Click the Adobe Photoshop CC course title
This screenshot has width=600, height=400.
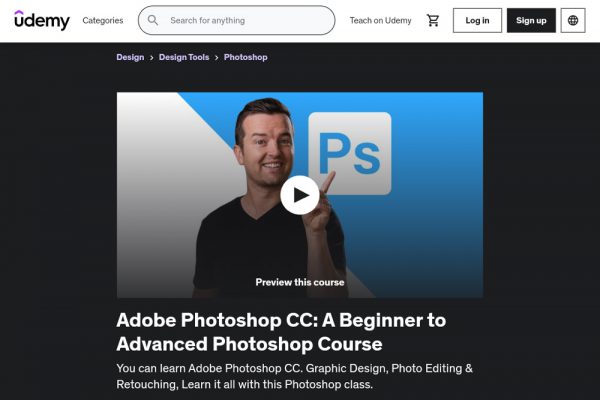pyautogui.click(x=281, y=332)
